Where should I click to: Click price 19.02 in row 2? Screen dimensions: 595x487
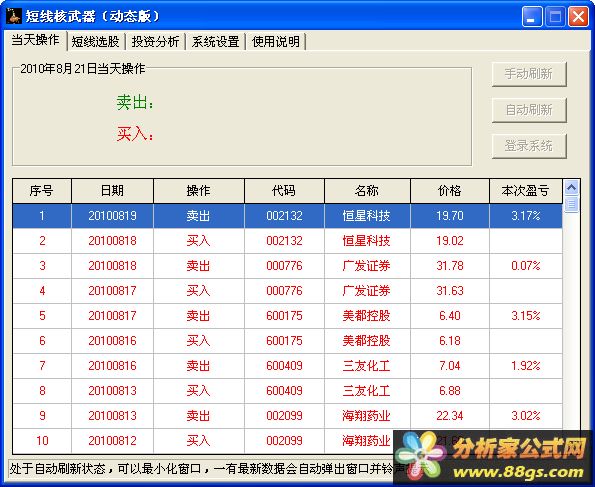[x=450, y=241]
